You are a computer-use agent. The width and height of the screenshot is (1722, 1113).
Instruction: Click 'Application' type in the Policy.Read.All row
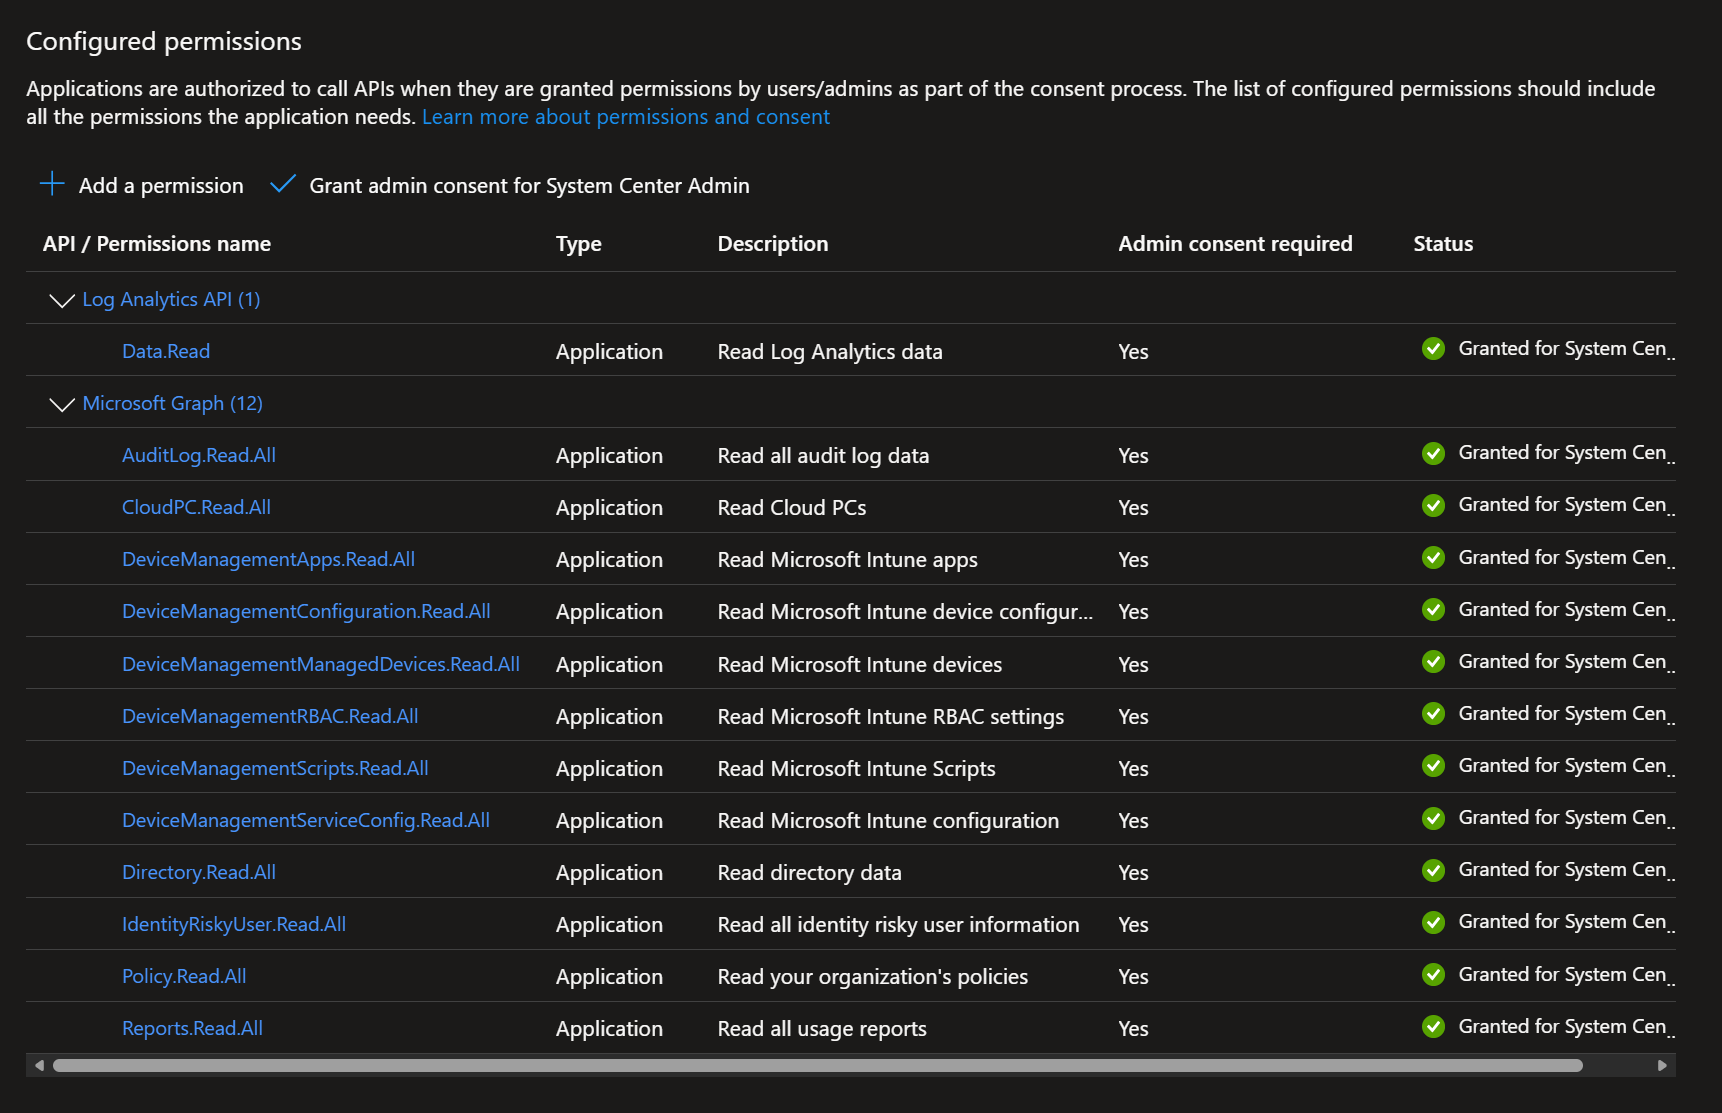pos(609,977)
